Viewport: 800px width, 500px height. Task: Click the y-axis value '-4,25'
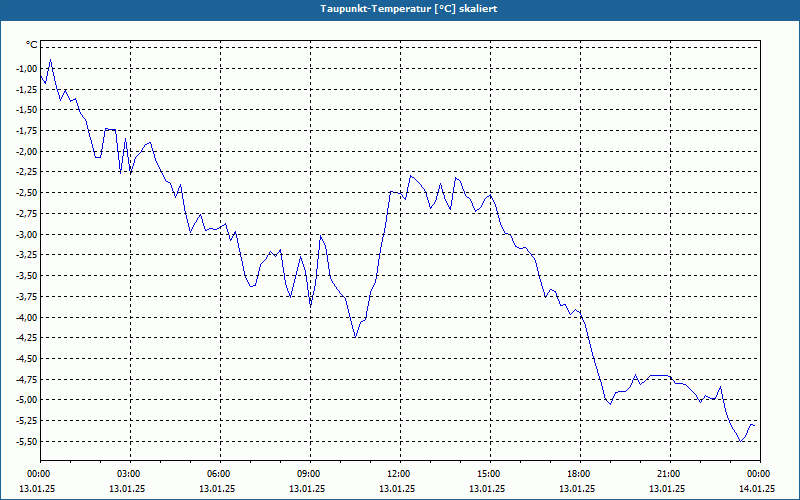(27, 338)
